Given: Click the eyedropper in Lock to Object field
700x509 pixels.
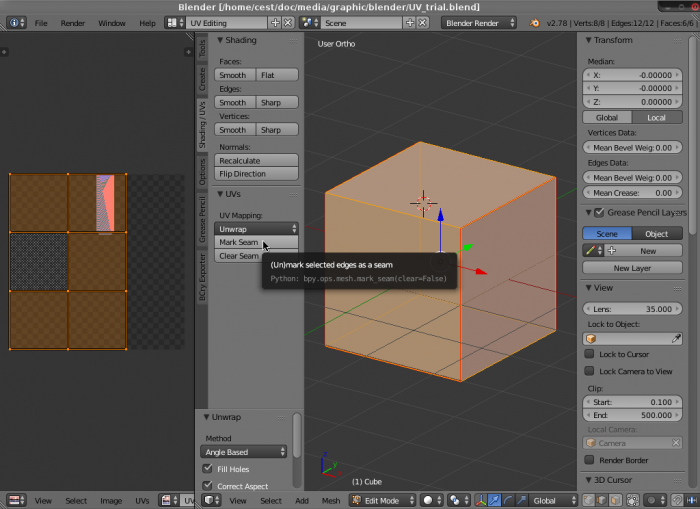Looking at the screenshot, I should click(x=677, y=339).
